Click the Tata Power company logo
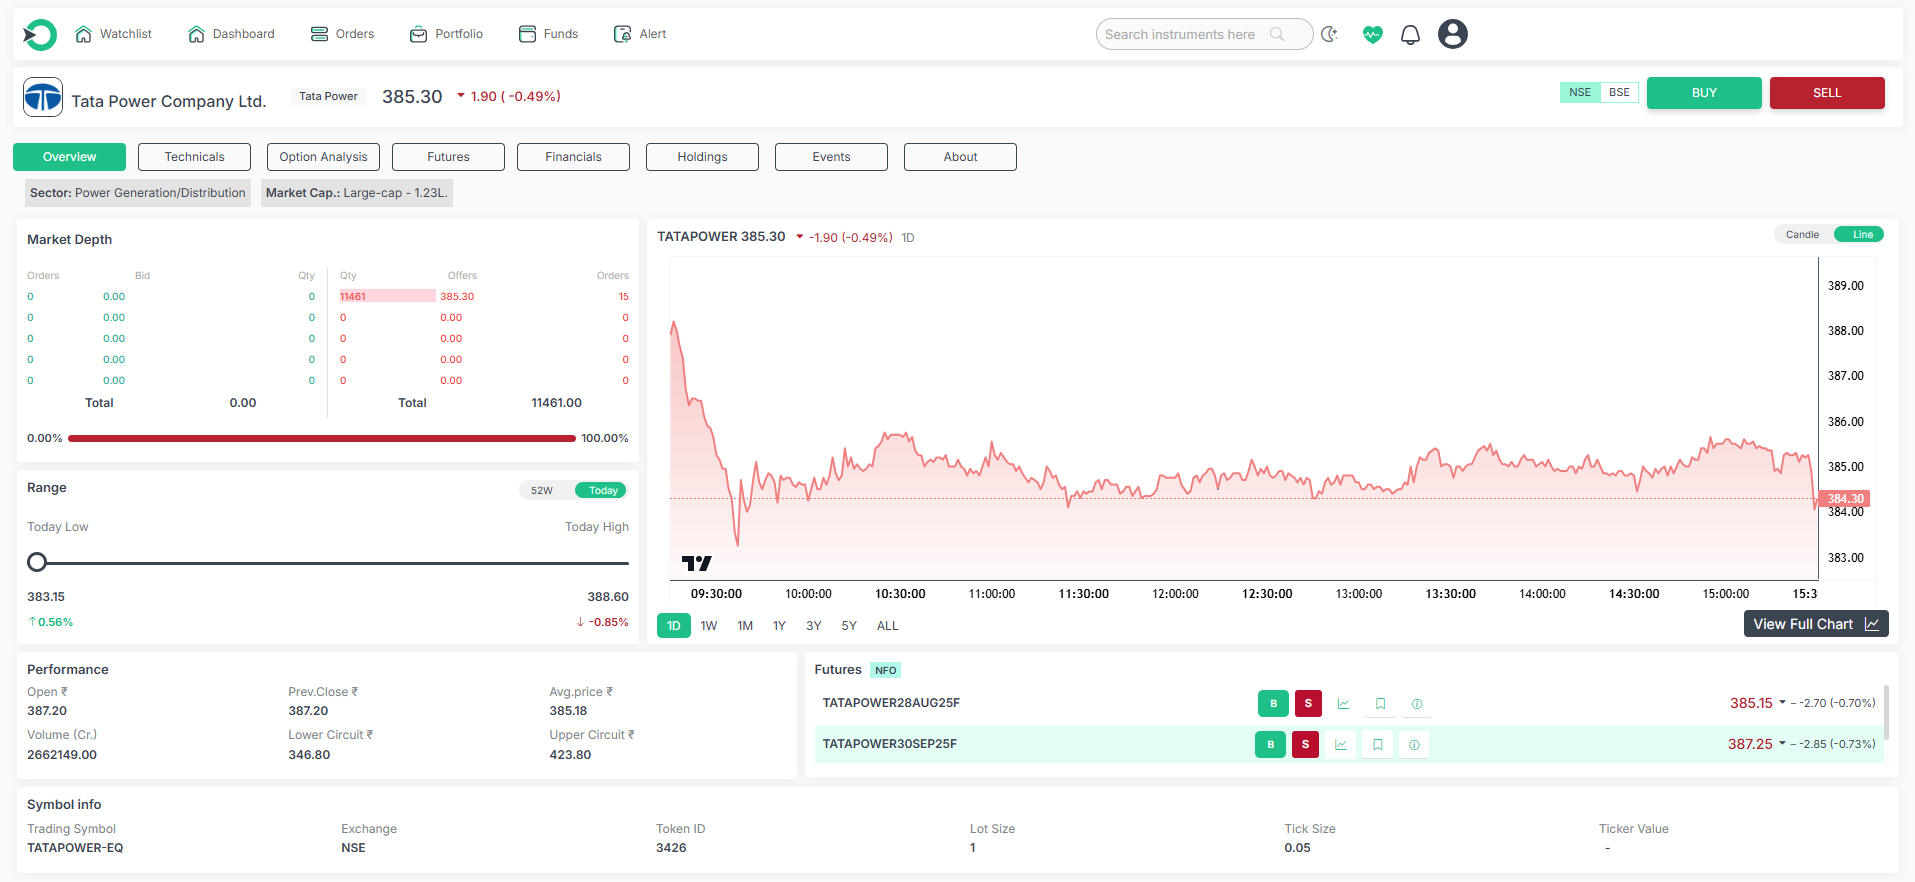Viewport: 1915px width, 882px height. [43, 97]
